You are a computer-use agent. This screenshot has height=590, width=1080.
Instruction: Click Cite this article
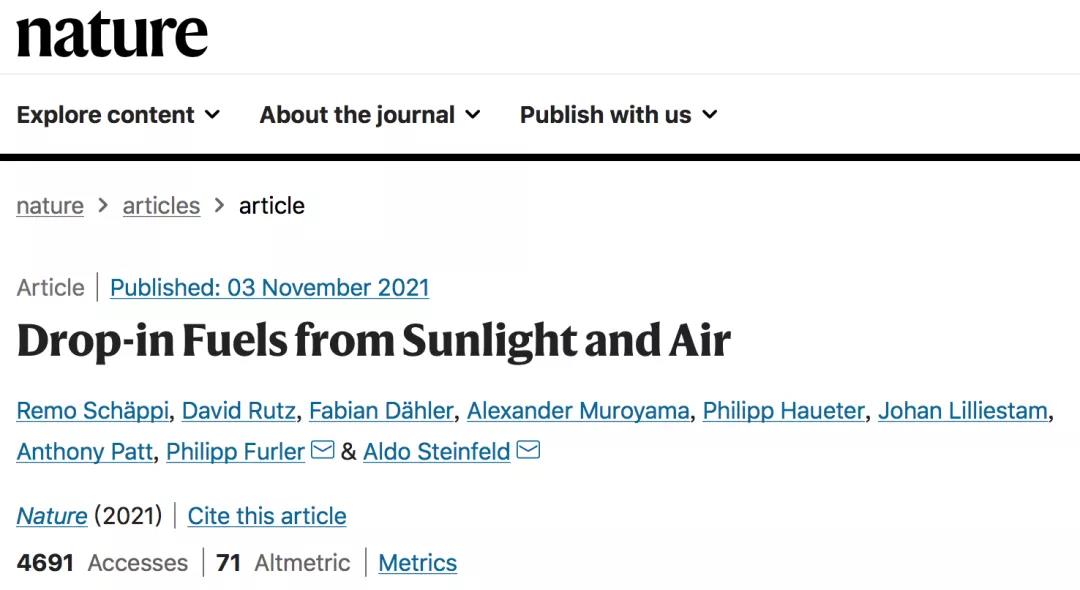tap(267, 516)
